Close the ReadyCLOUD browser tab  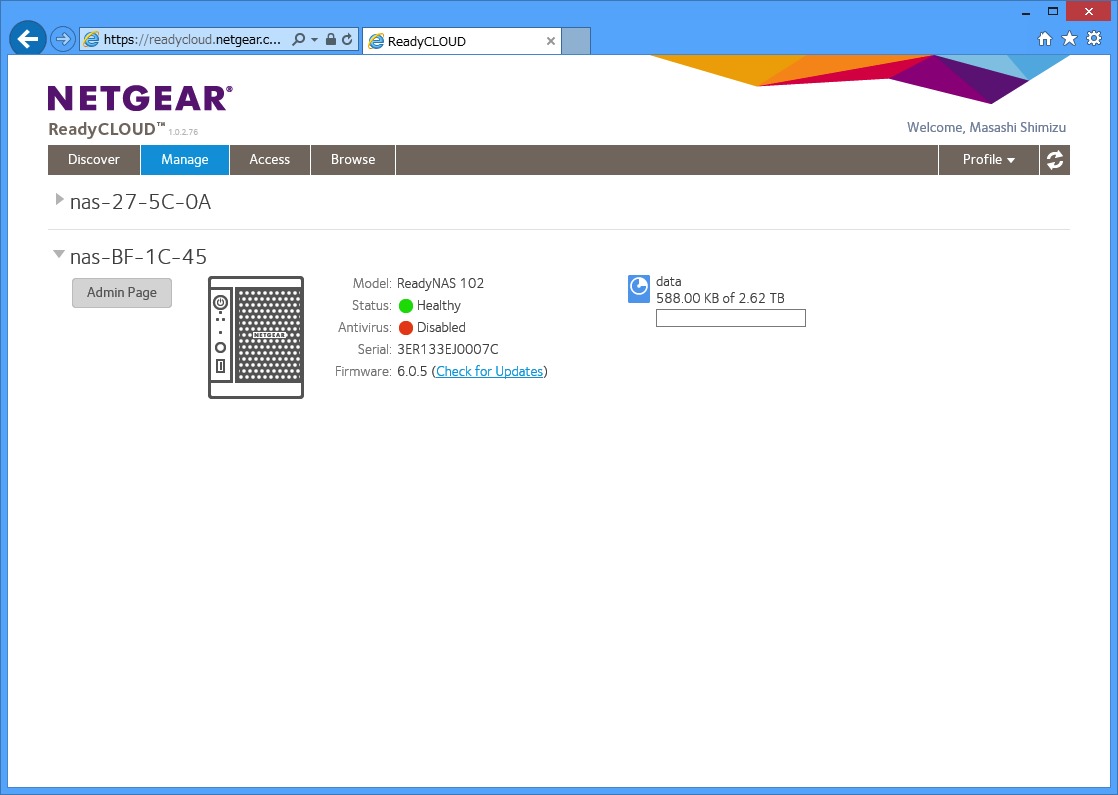550,41
